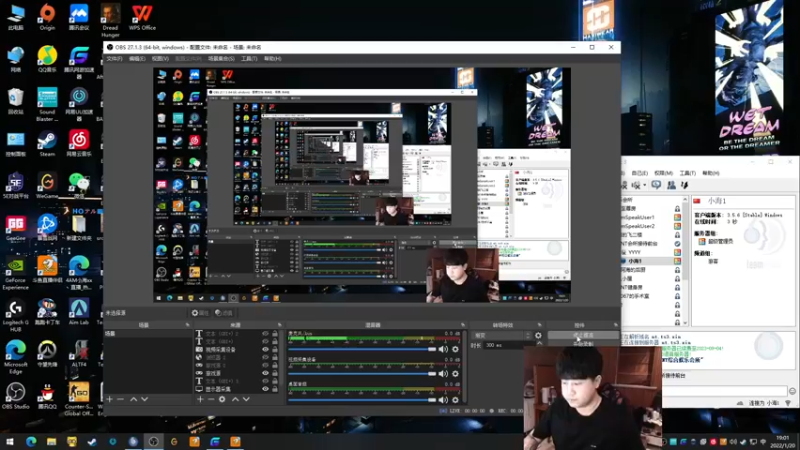
Task: Move scene down with the arrow icon
Action: tap(144, 399)
